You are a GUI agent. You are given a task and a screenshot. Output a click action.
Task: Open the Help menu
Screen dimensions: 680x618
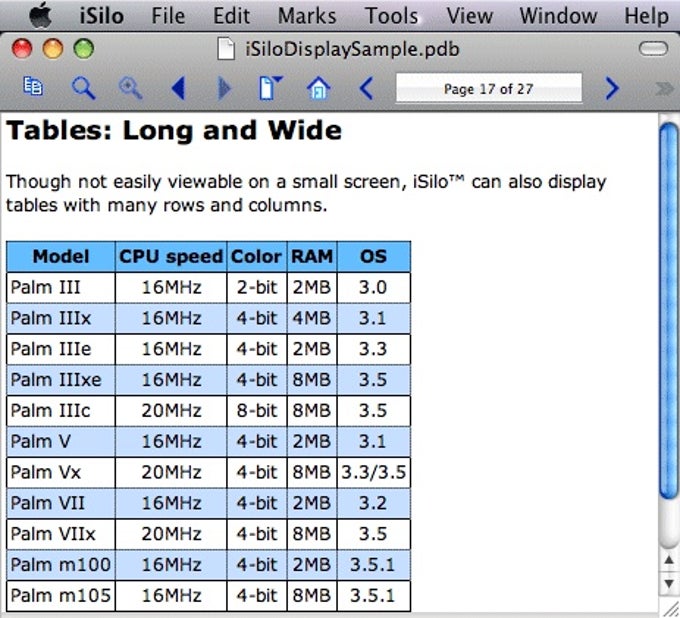coord(646,16)
